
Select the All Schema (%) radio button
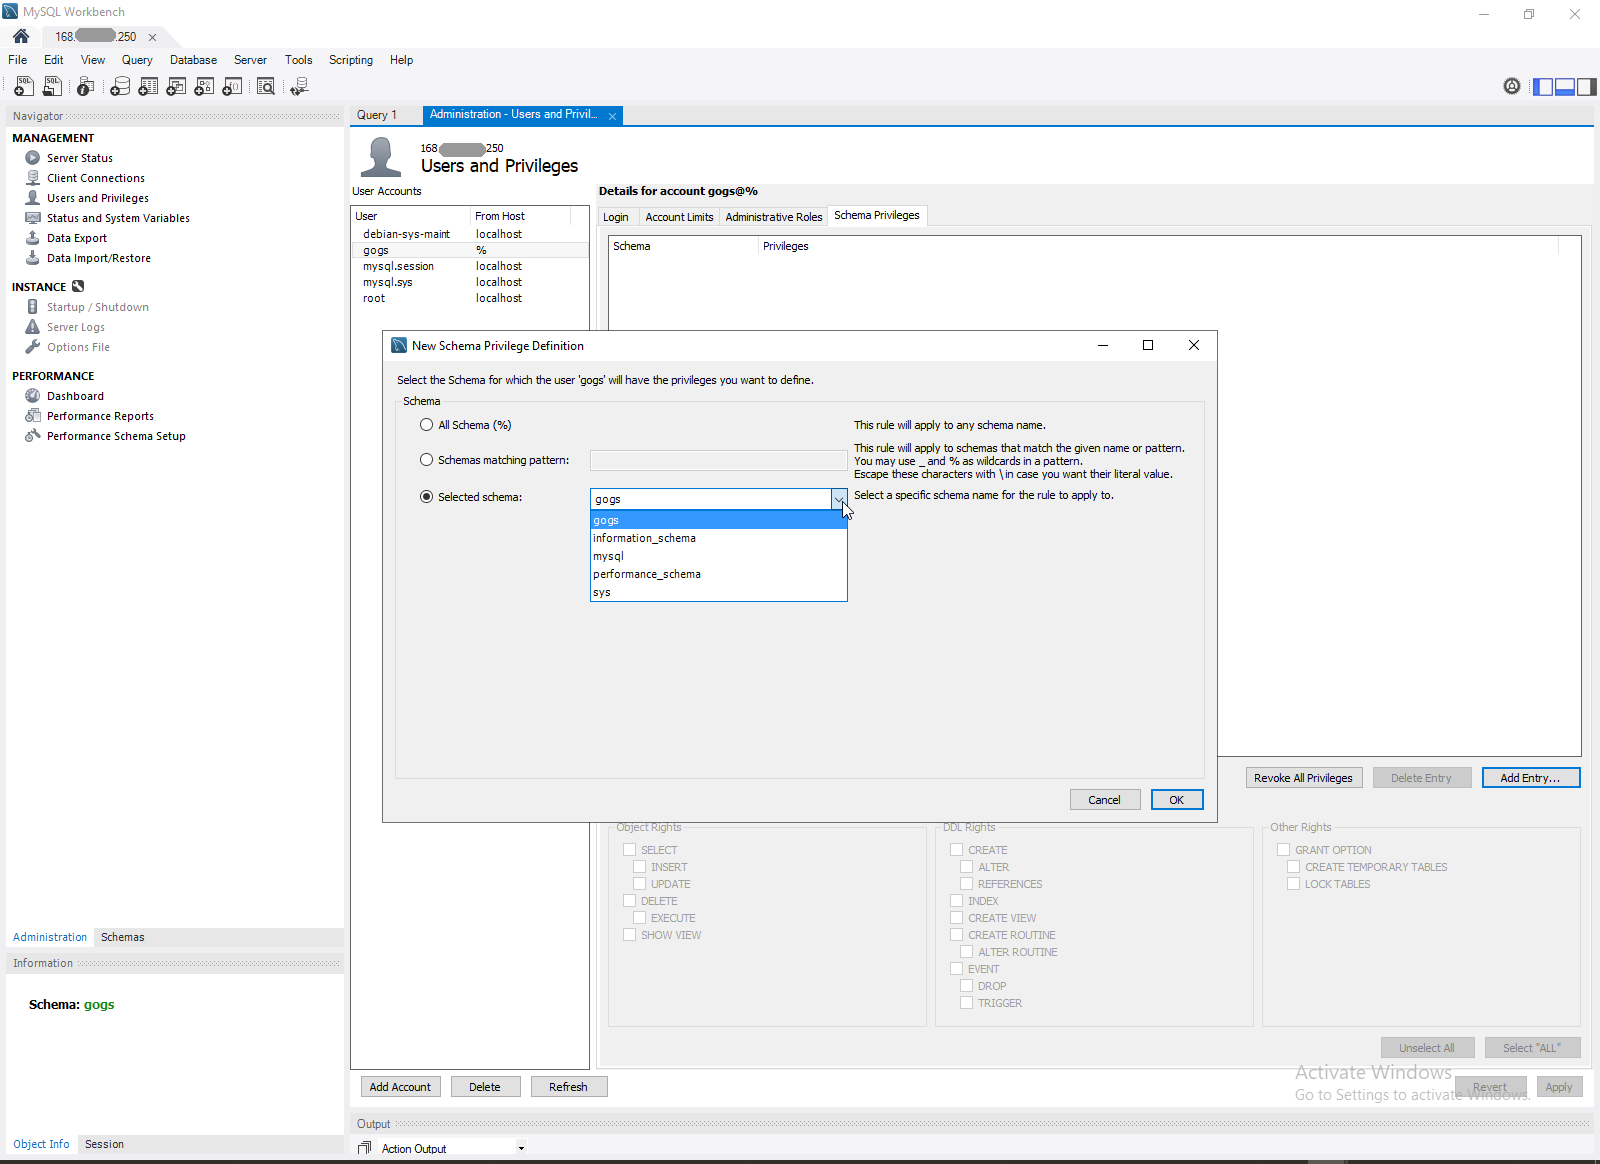click(427, 425)
